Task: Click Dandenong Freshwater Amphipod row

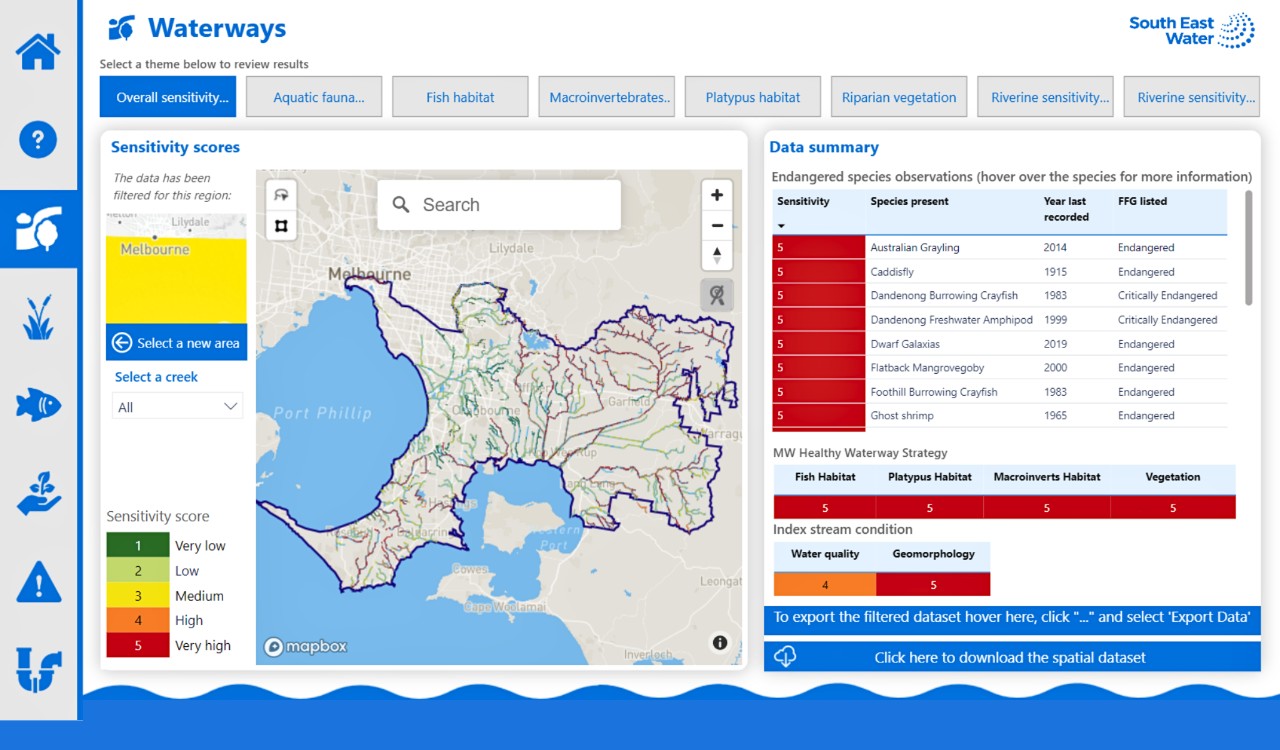Action: tap(999, 320)
